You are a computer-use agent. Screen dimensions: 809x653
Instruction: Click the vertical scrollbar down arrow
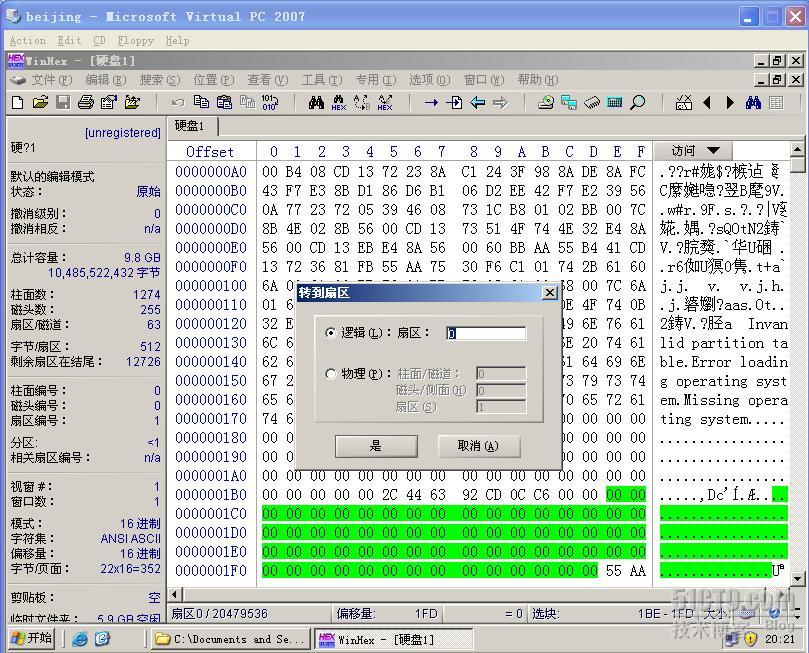pos(797,579)
